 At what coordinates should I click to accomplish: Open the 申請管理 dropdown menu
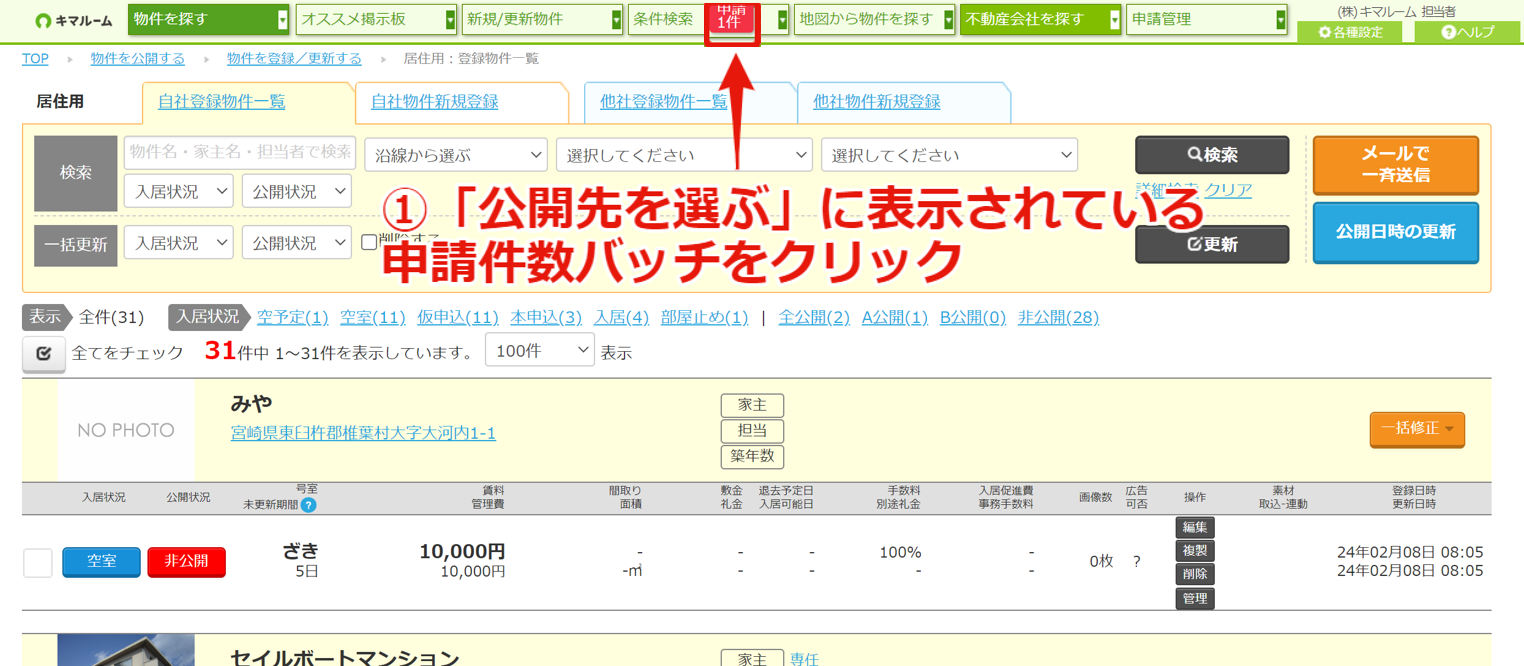pyautogui.click(x=1206, y=19)
